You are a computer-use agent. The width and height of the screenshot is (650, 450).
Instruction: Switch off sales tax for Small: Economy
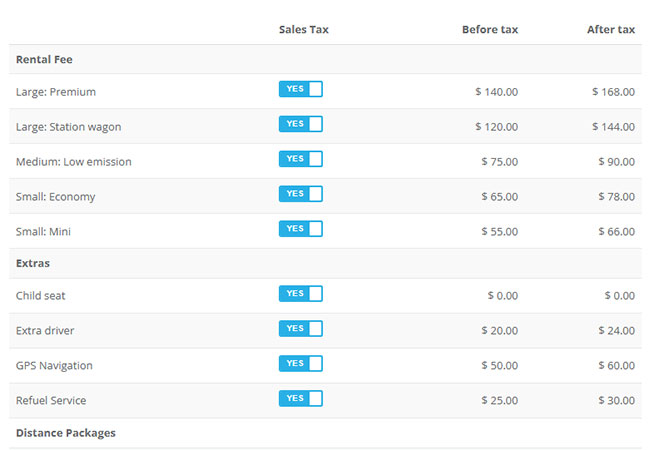(x=301, y=194)
